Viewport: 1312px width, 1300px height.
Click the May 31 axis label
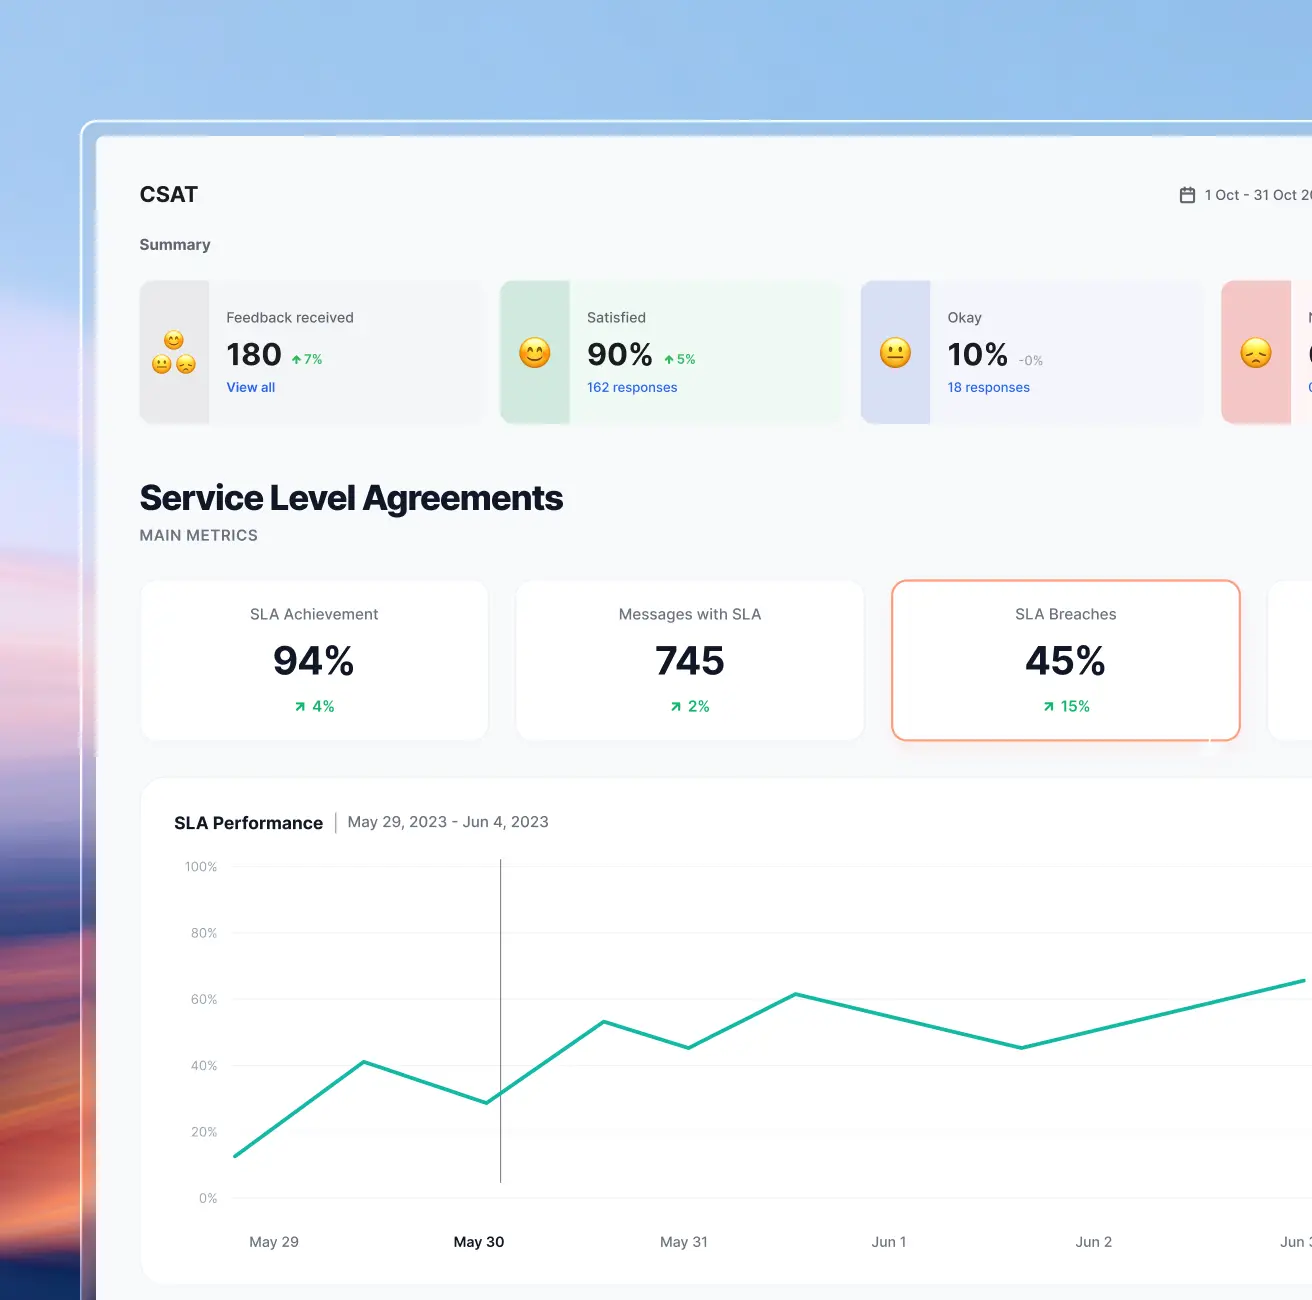click(x=684, y=1242)
